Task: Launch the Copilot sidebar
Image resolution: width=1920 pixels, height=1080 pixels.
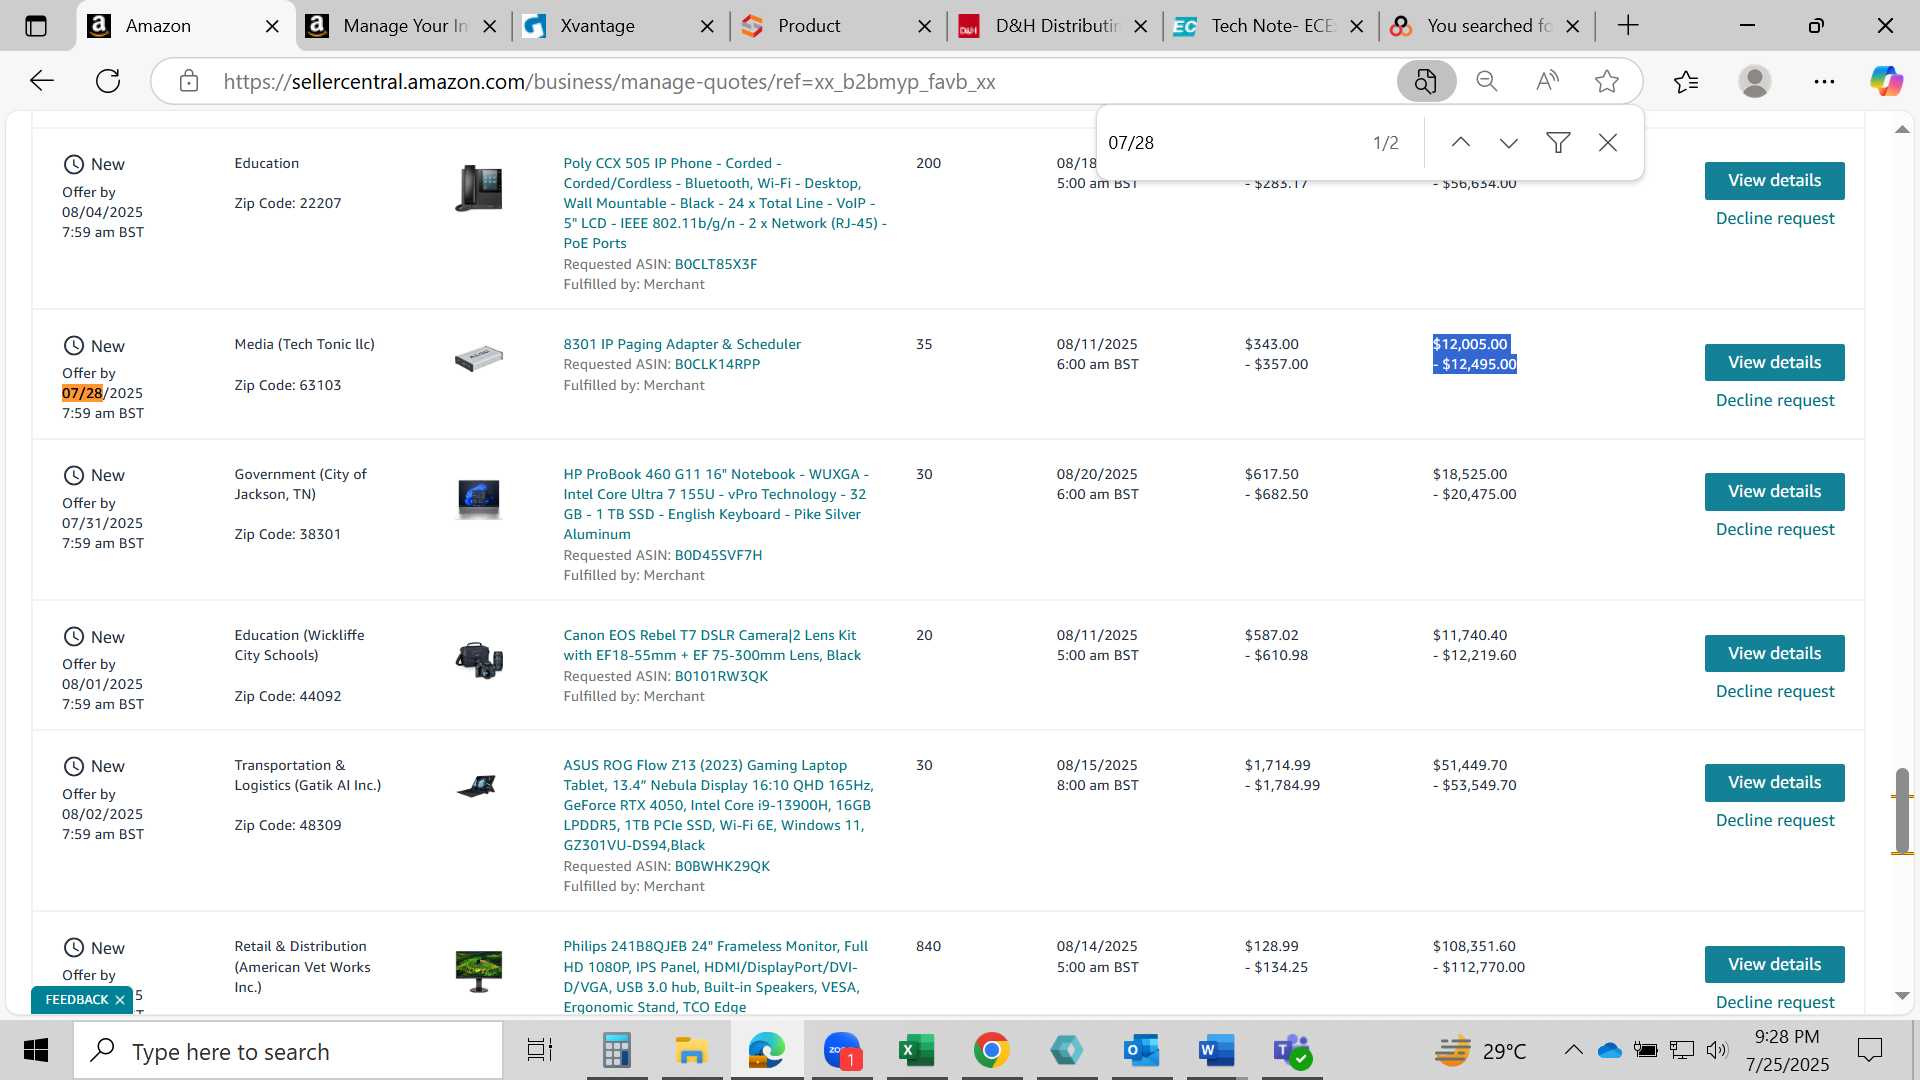Action: click(x=1887, y=81)
